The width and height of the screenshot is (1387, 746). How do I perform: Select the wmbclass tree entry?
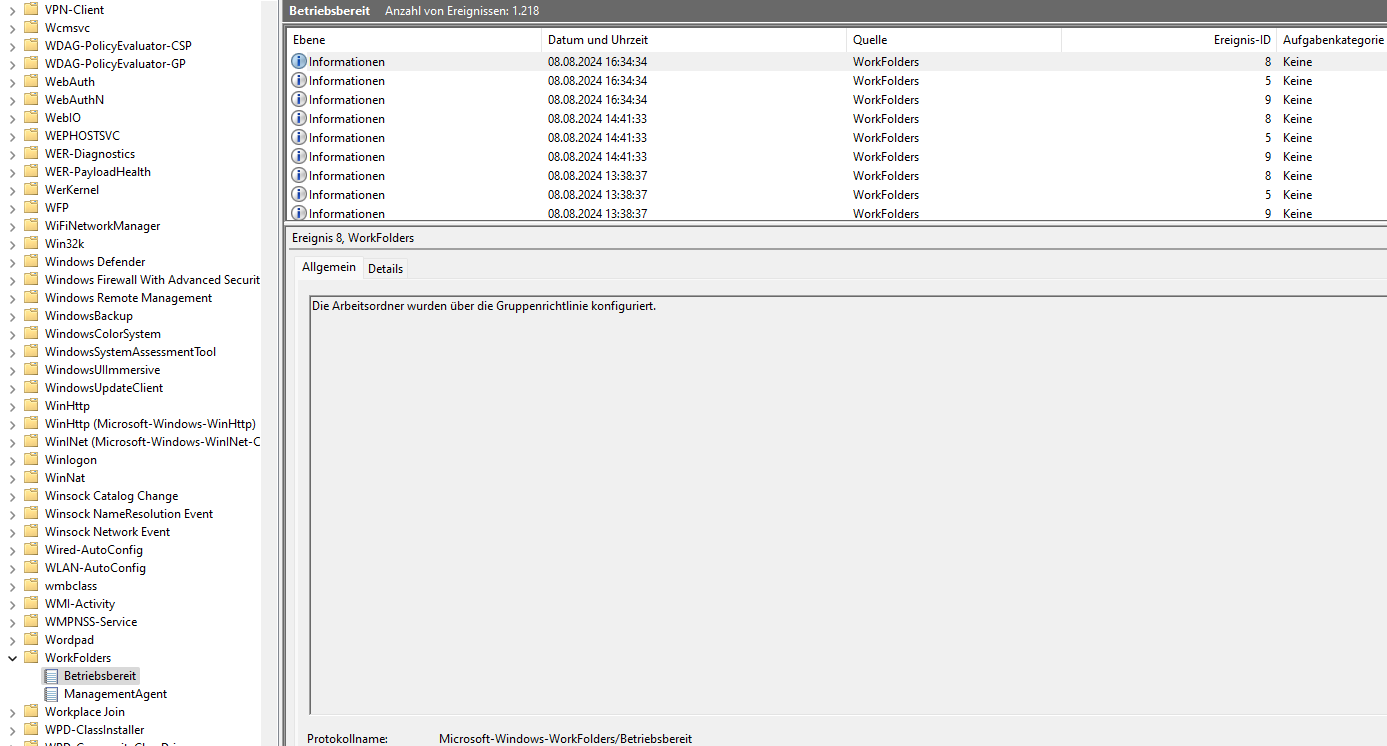click(x=71, y=586)
